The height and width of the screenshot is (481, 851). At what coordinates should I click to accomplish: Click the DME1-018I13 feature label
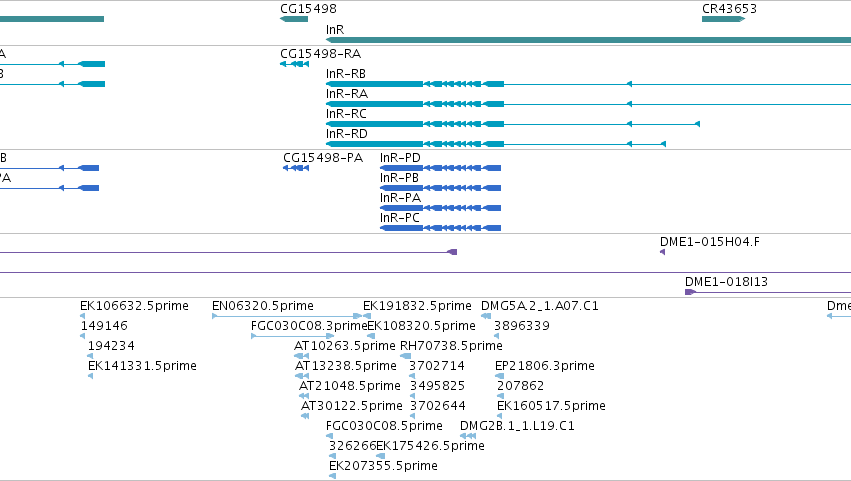726,282
